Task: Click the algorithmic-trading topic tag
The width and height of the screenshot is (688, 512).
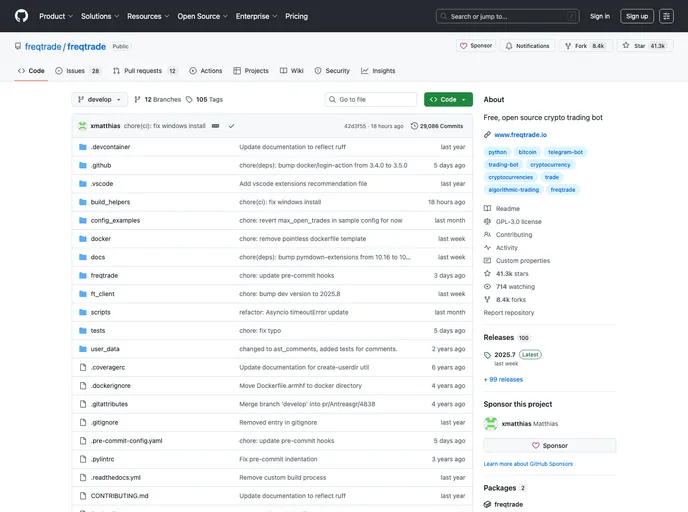Action: click(513, 190)
